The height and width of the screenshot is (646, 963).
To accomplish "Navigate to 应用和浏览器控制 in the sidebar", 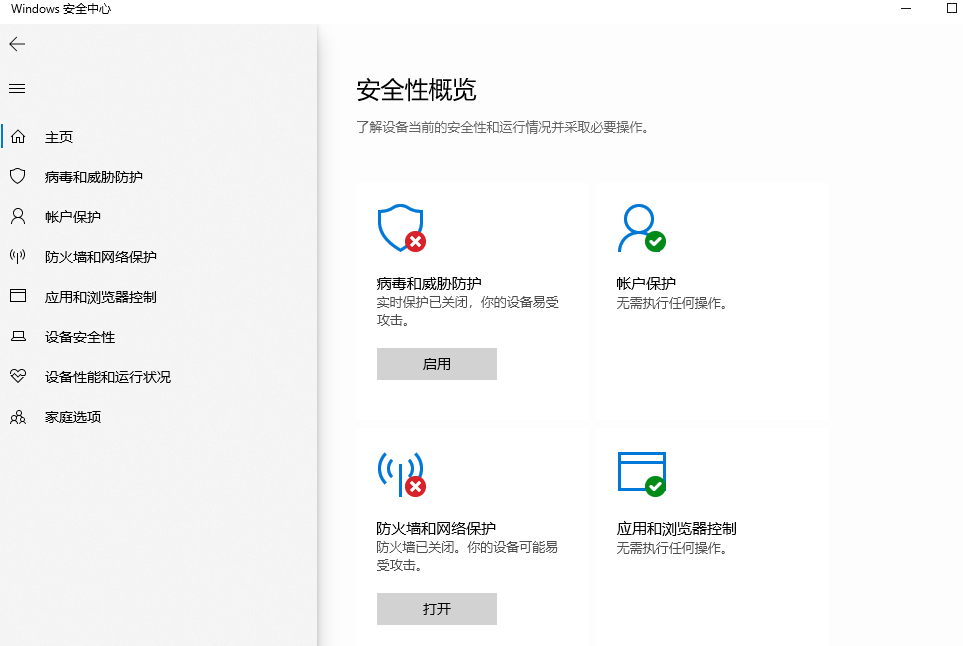I will tap(101, 297).
